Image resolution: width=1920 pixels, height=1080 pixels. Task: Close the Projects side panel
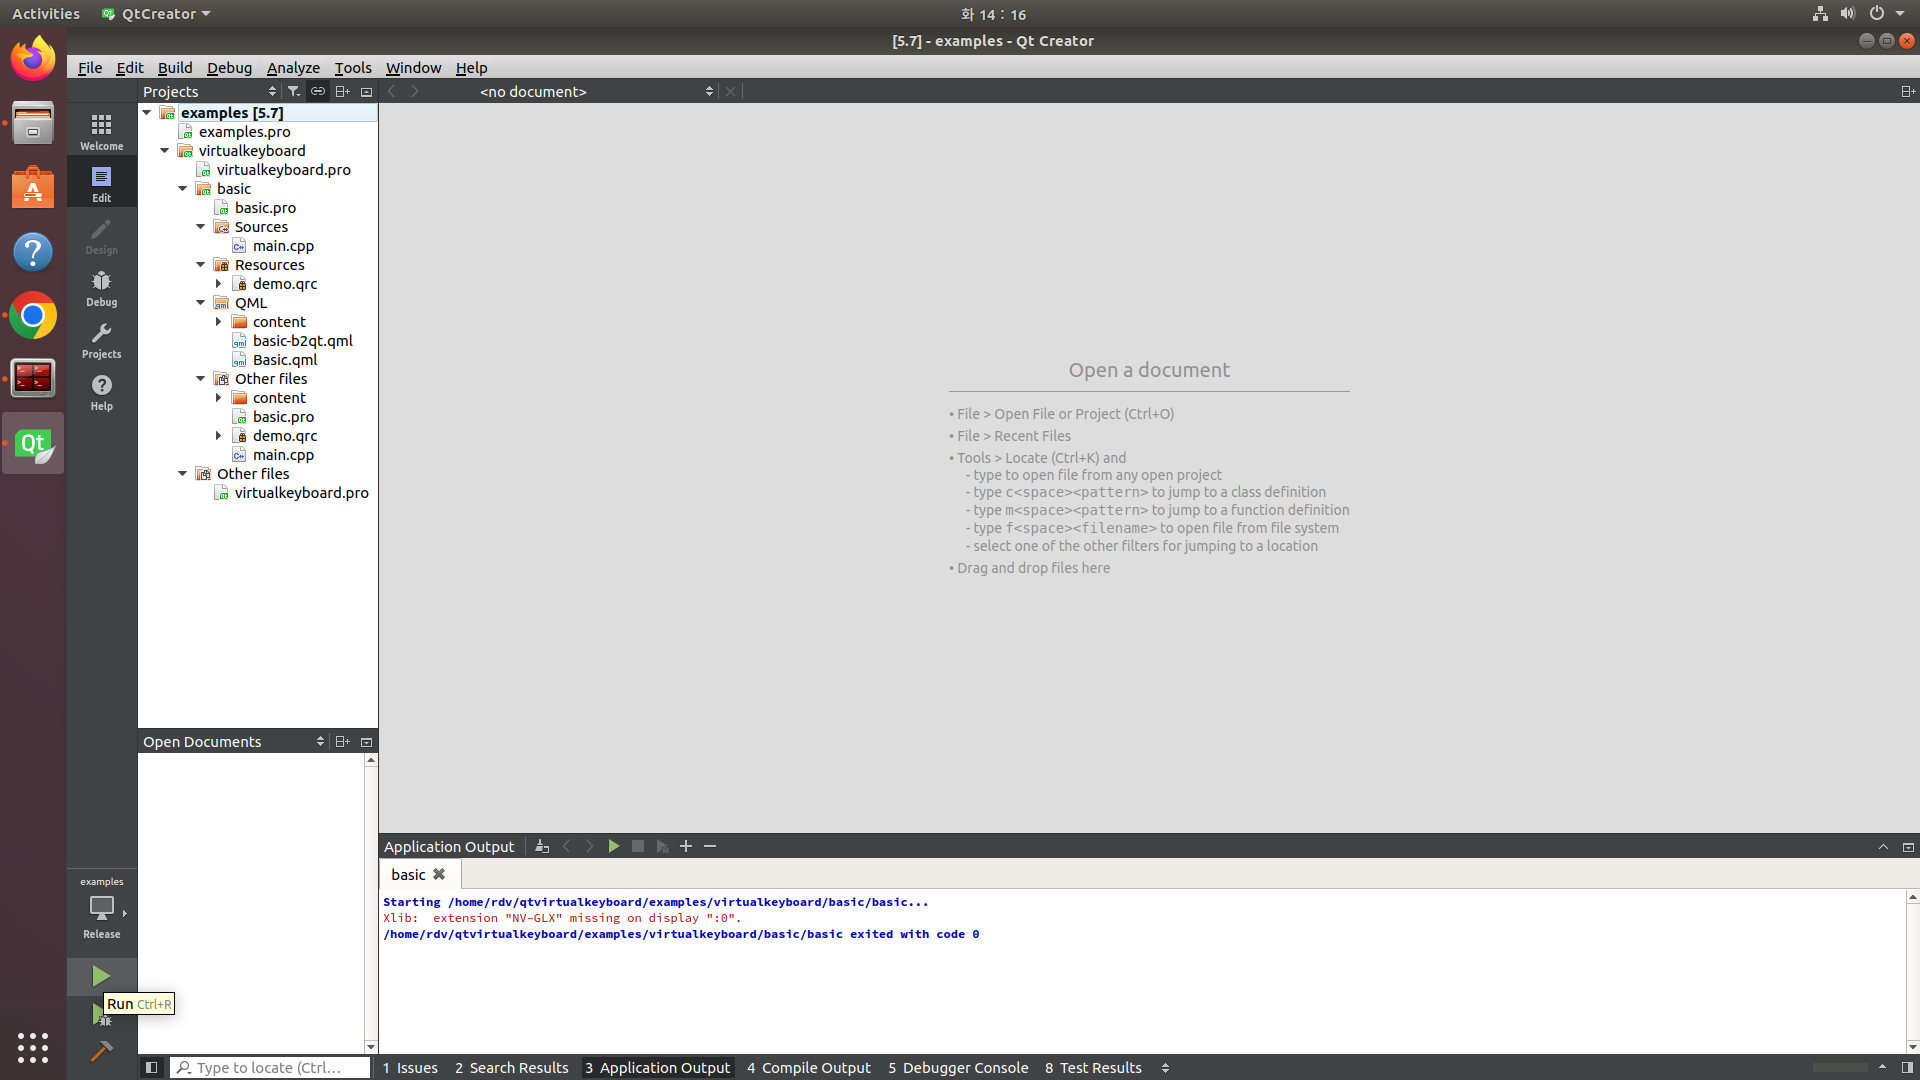click(366, 91)
